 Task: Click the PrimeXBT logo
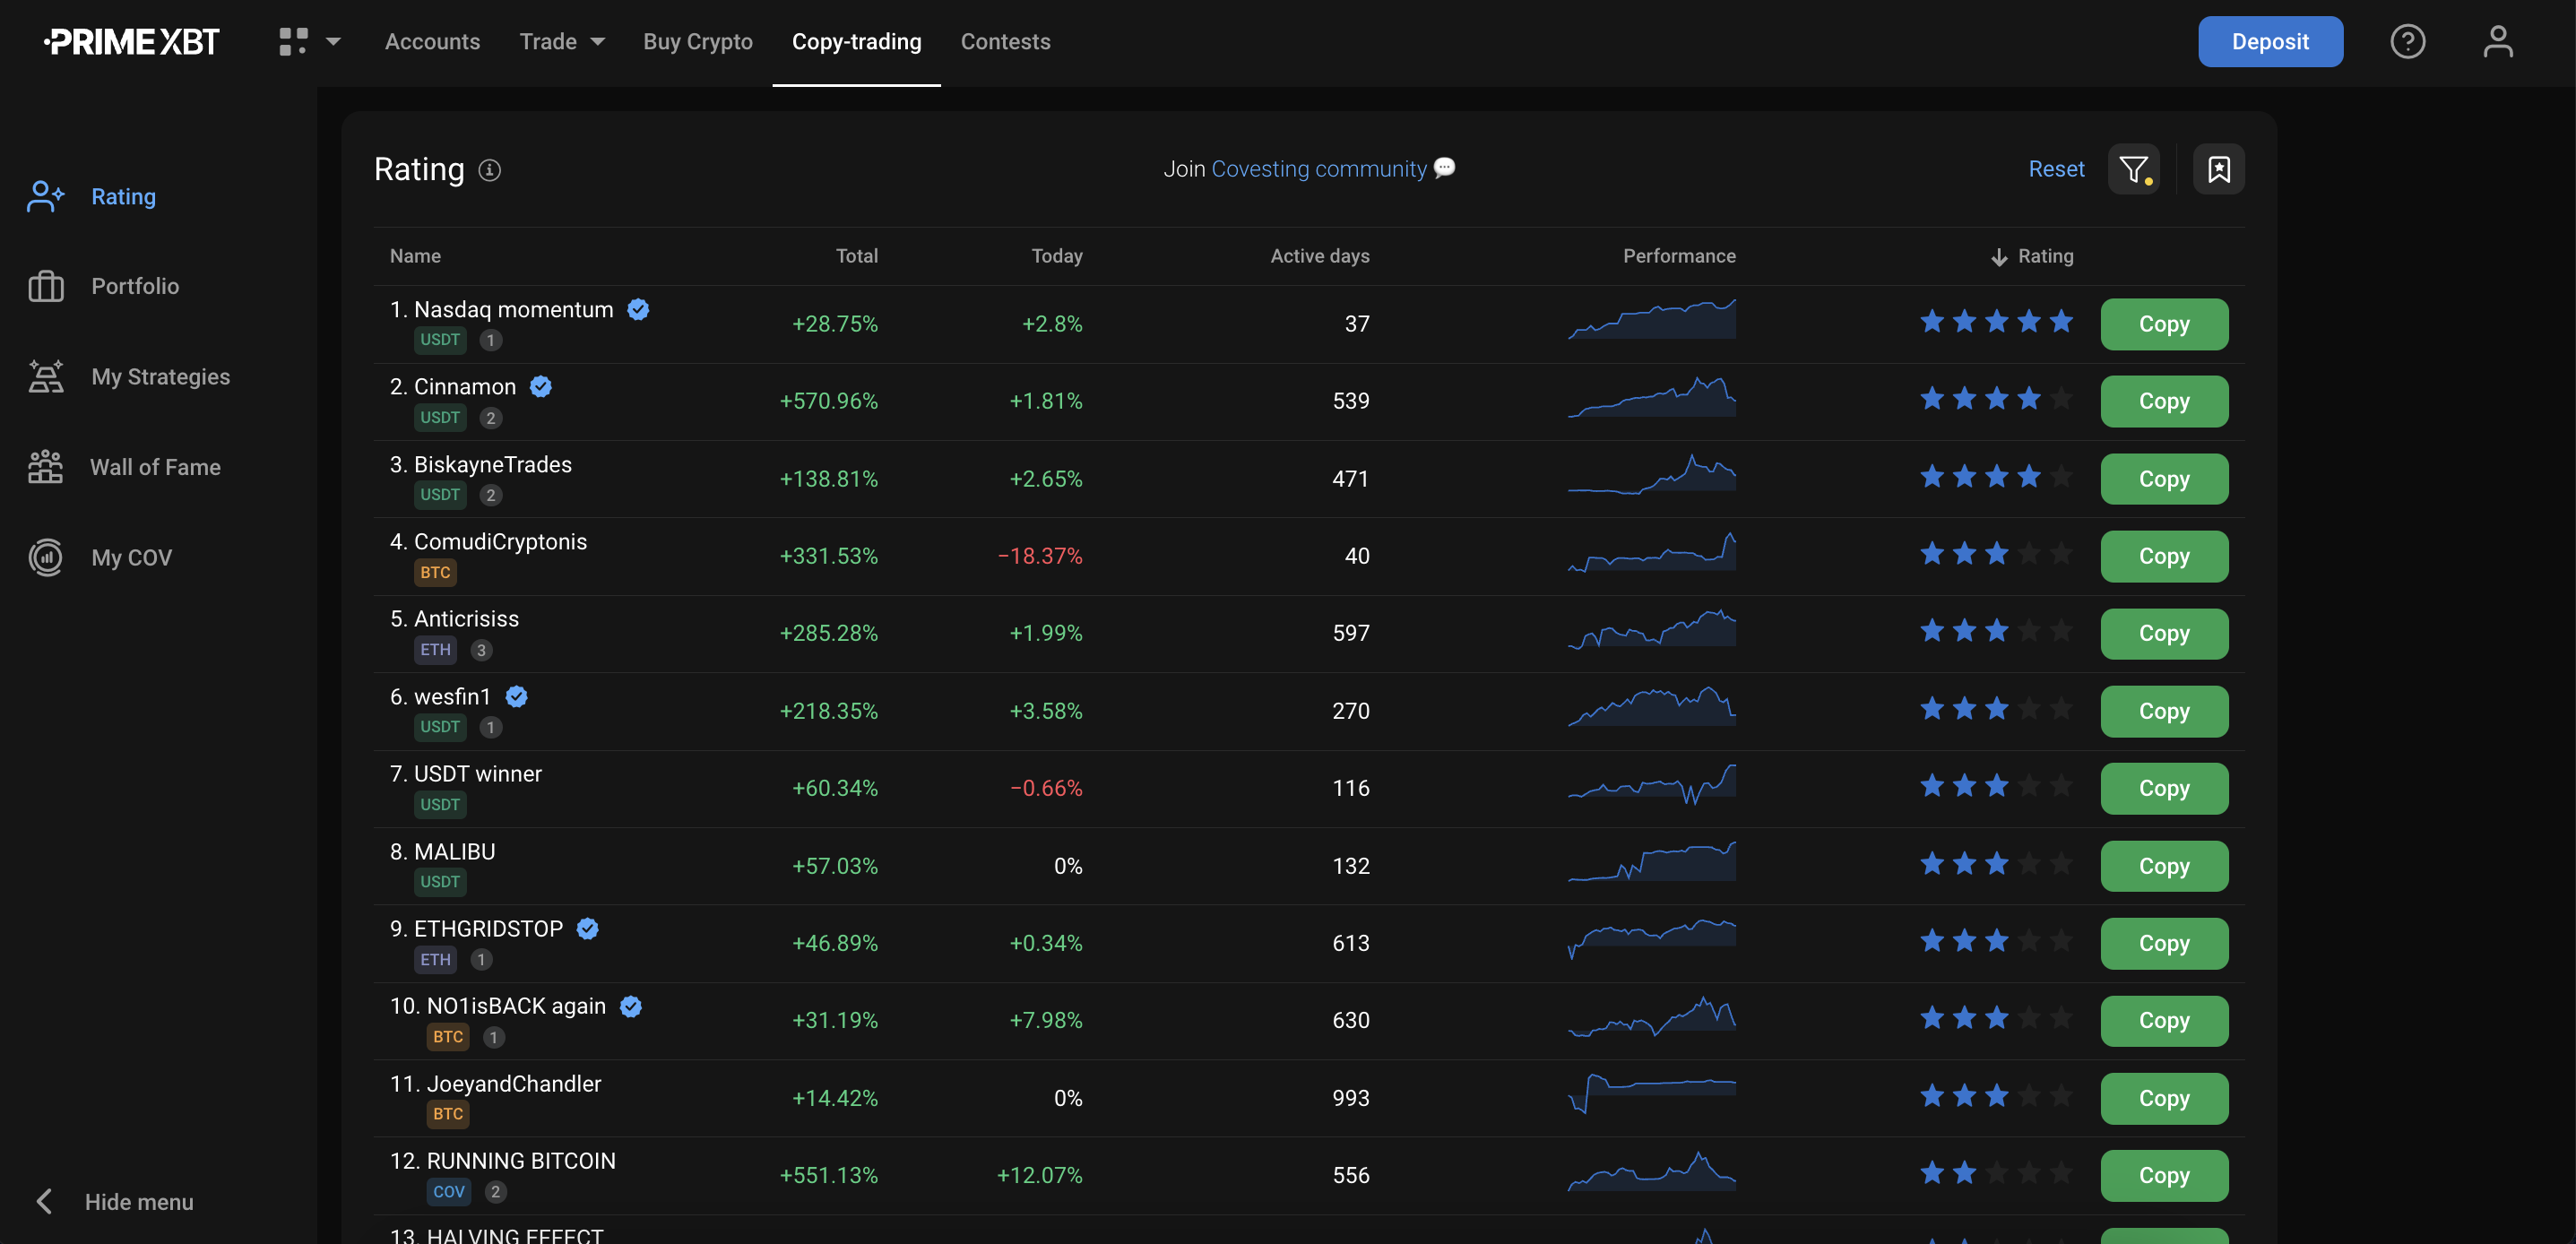point(131,41)
